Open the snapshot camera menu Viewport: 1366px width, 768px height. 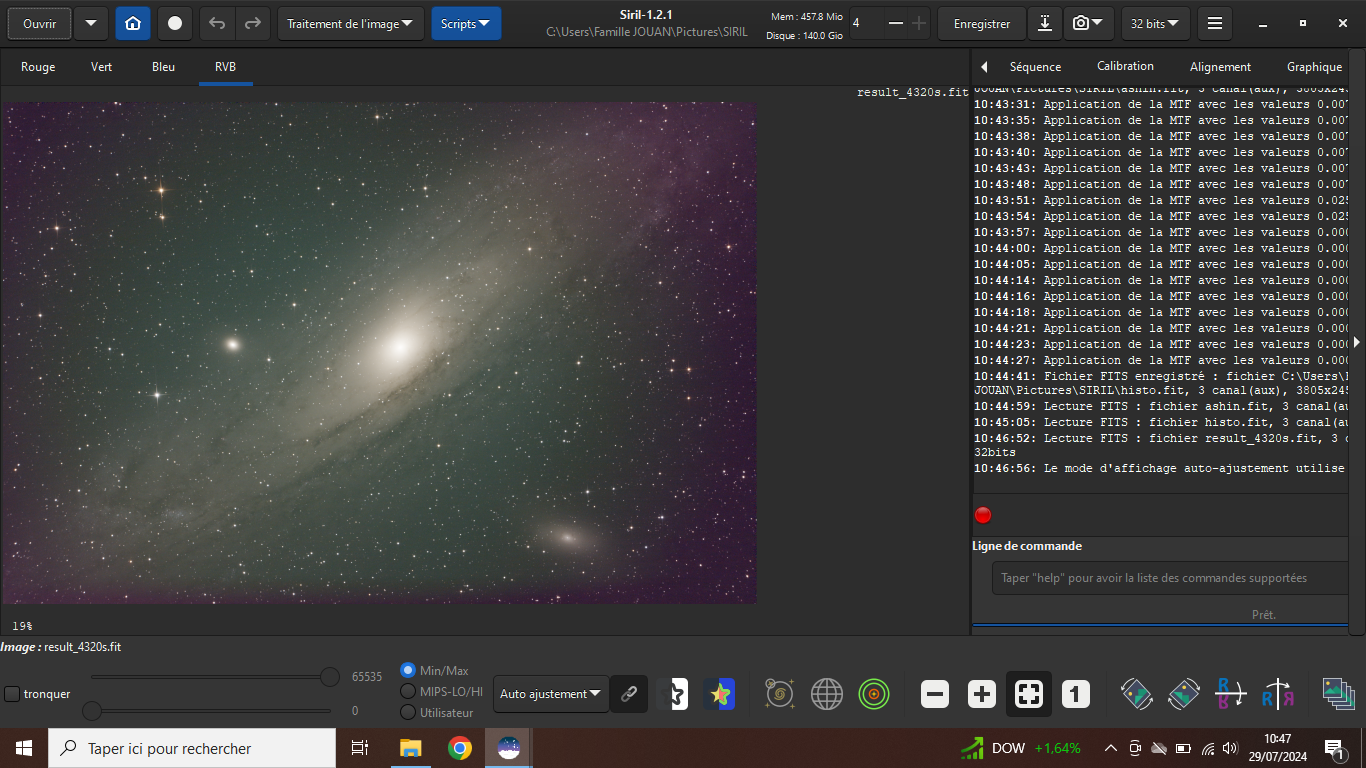click(x=1088, y=23)
